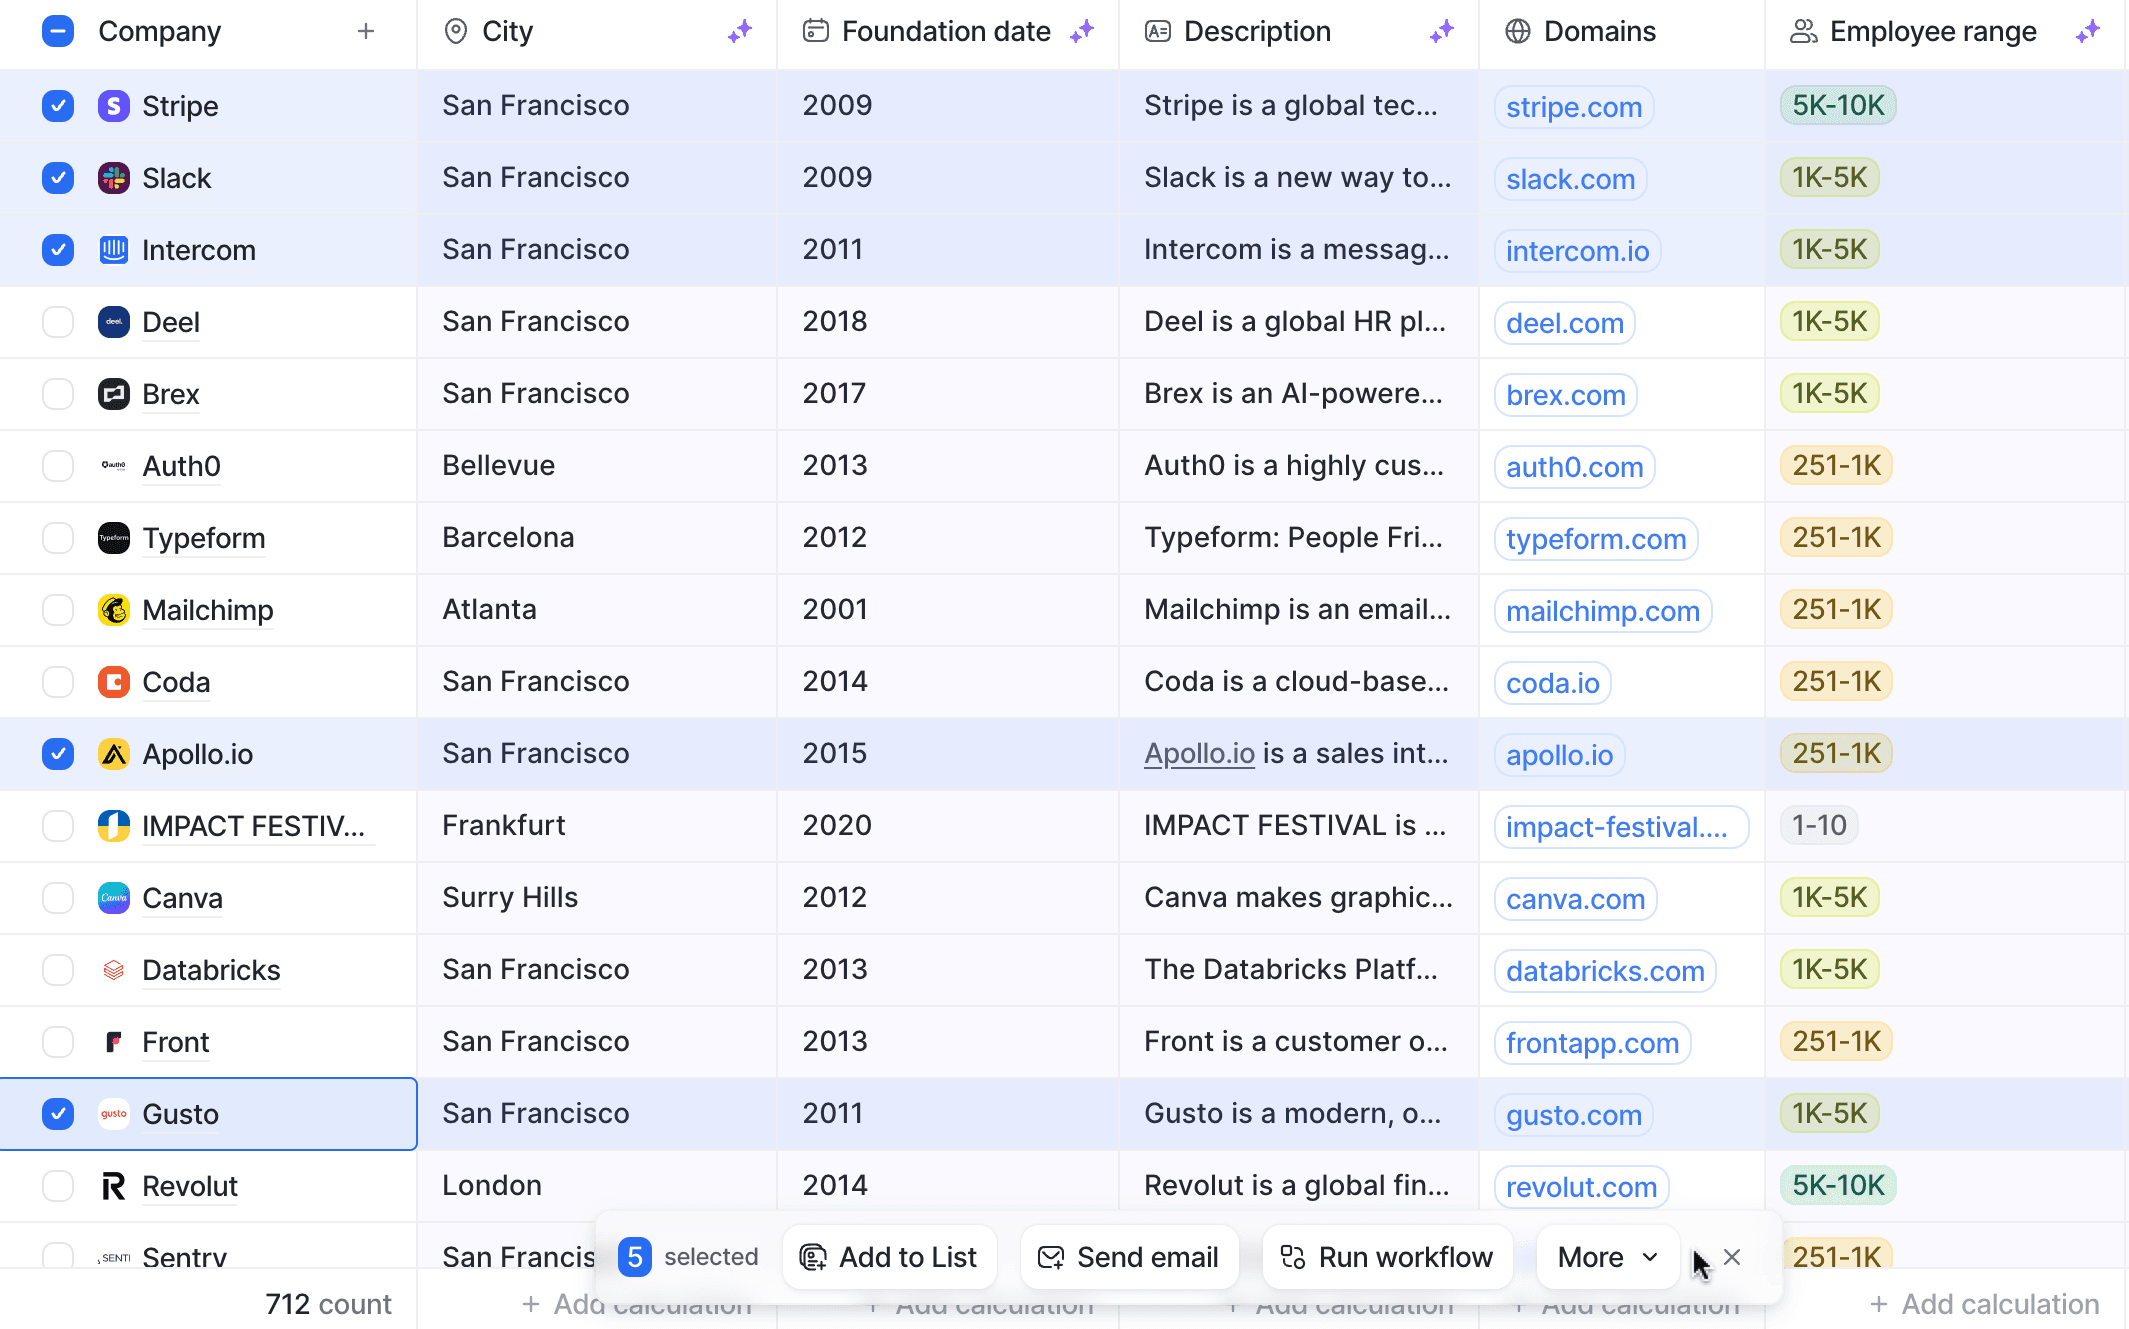Open the typeform.com domain link
The width and height of the screenshot is (2129, 1329).
(1596, 539)
